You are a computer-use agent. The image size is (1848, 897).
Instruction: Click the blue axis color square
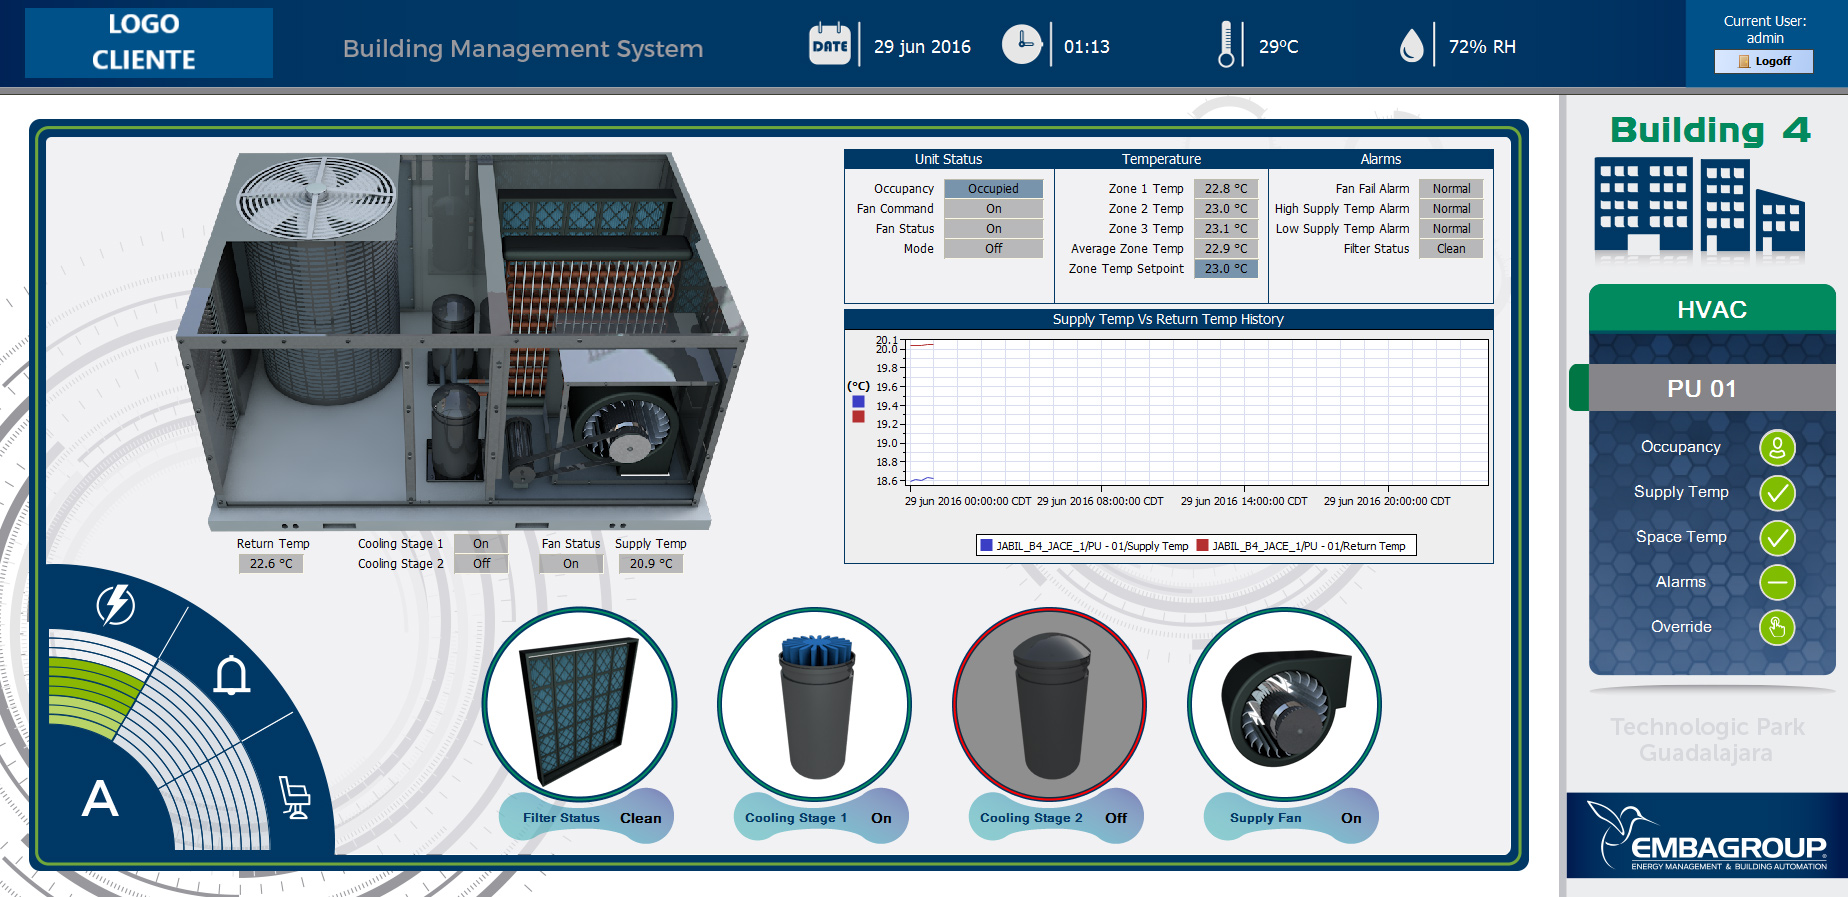pyautogui.click(x=858, y=402)
